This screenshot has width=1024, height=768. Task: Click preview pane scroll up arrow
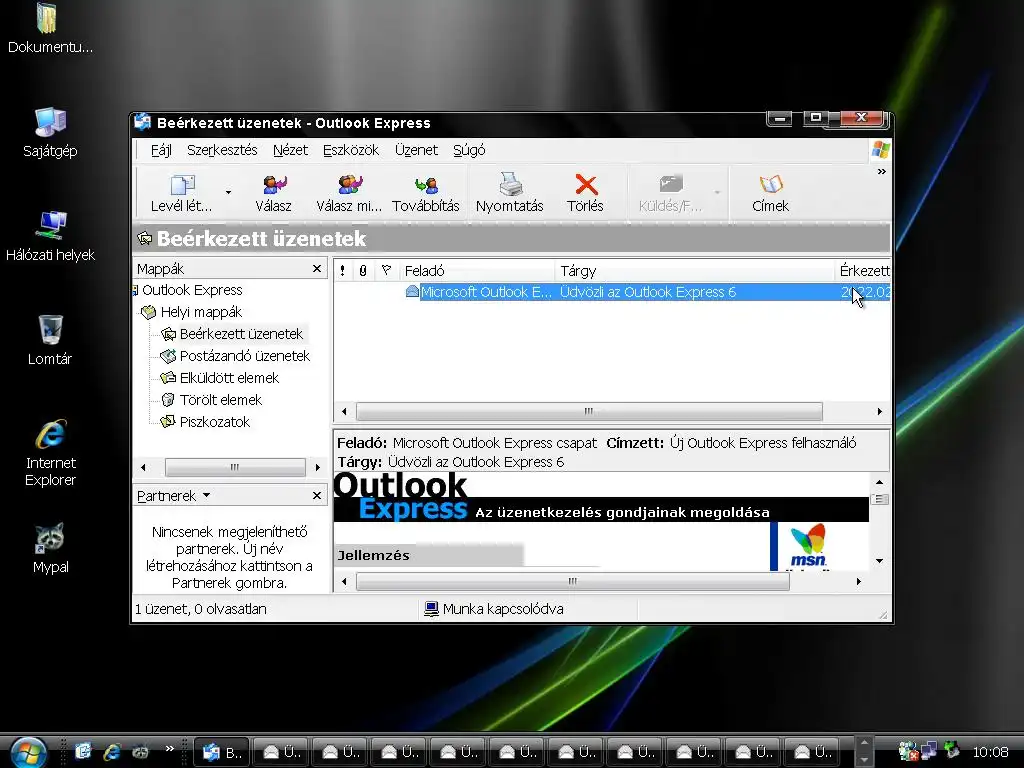[x=879, y=482]
